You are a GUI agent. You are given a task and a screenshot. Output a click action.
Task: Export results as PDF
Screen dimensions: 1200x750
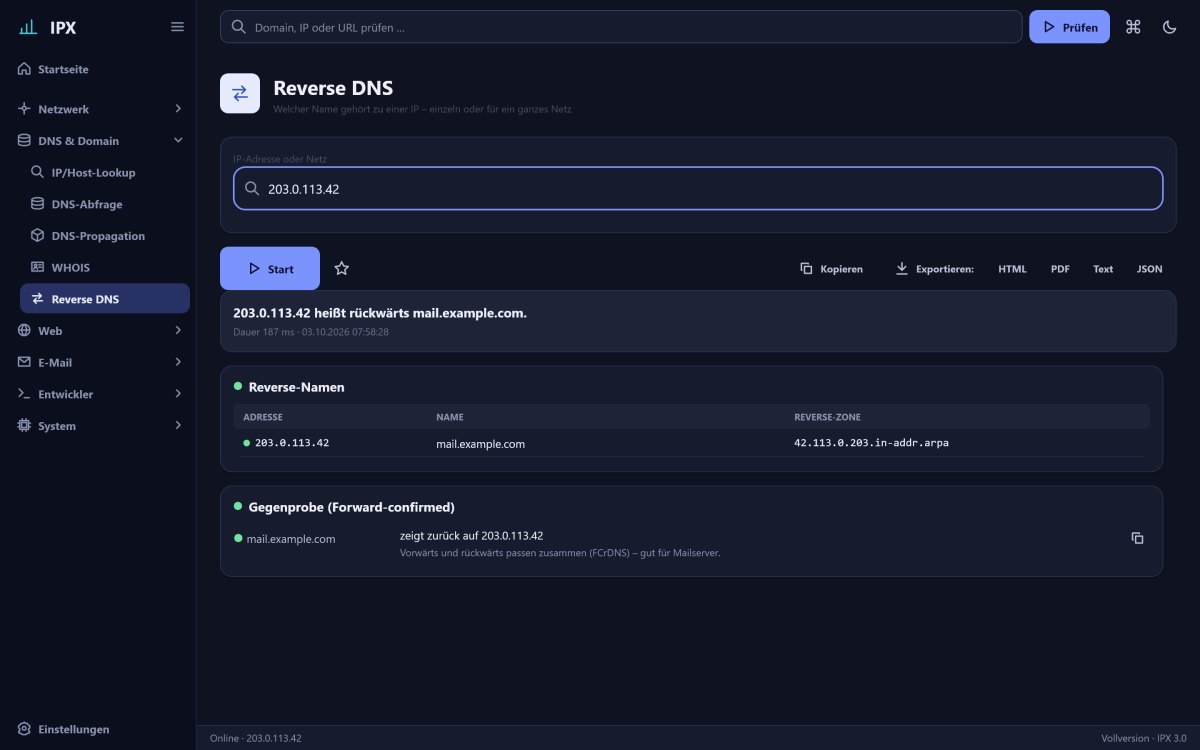1060,269
